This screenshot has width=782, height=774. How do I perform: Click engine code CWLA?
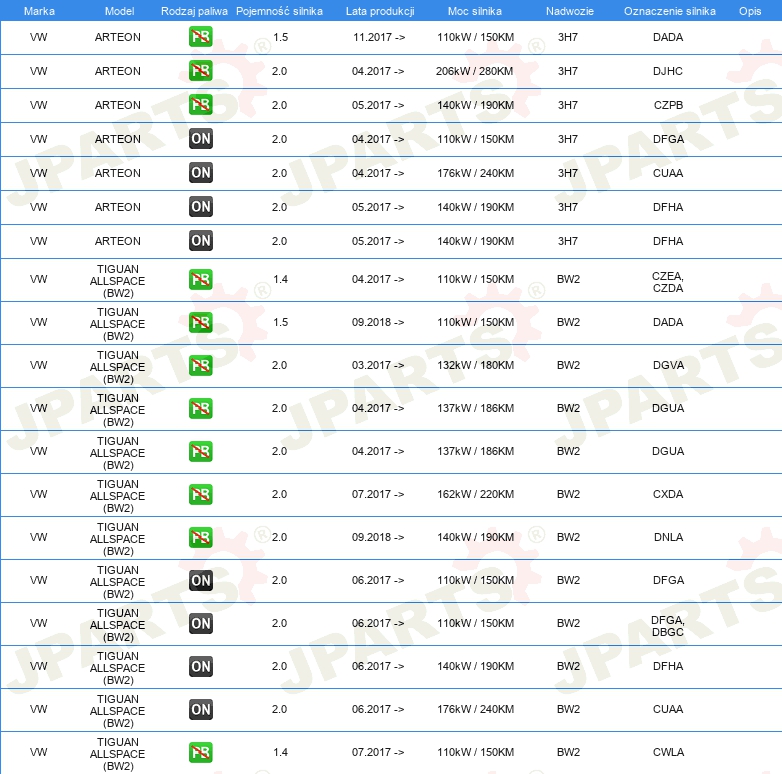[x=668, y=752]
